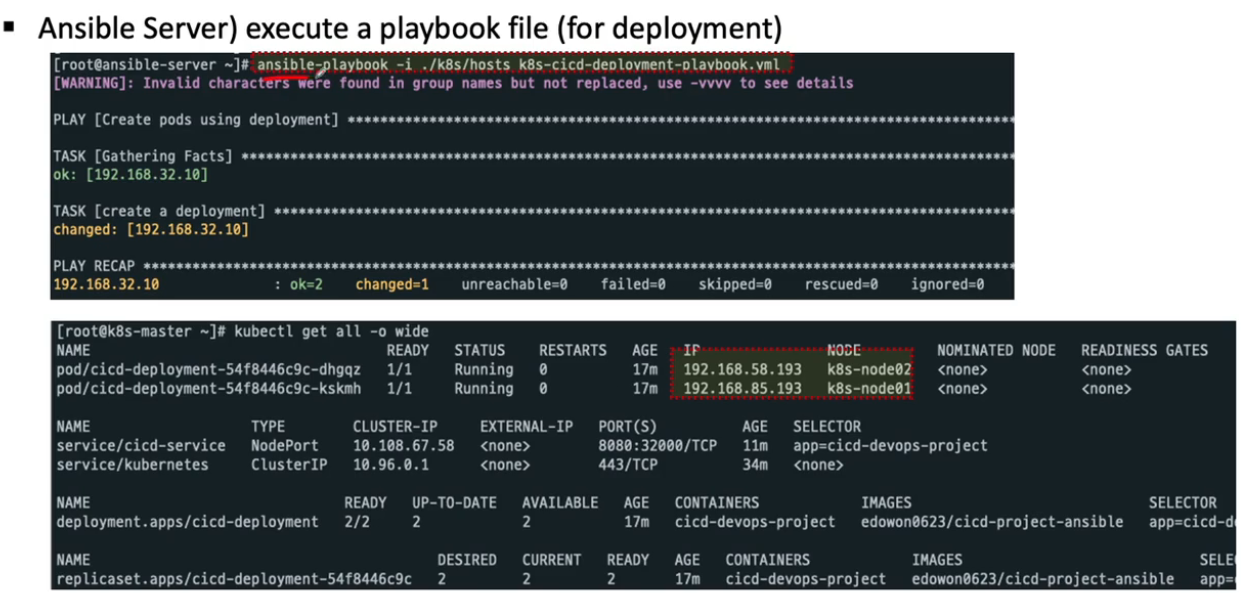
Task: Click 'unreachable=0' in the recap
Action: pyautogui.click(x=514, y=285)
